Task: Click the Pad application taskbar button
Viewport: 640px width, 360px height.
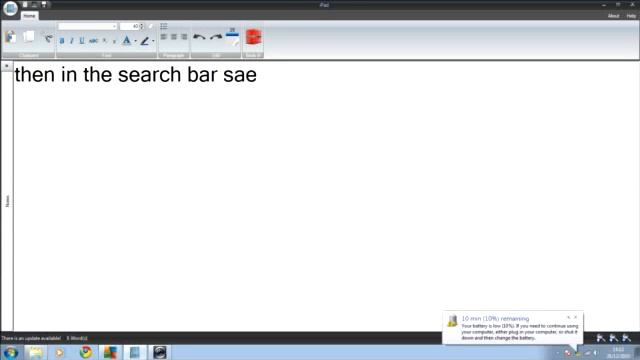Action: pos(134,352)
